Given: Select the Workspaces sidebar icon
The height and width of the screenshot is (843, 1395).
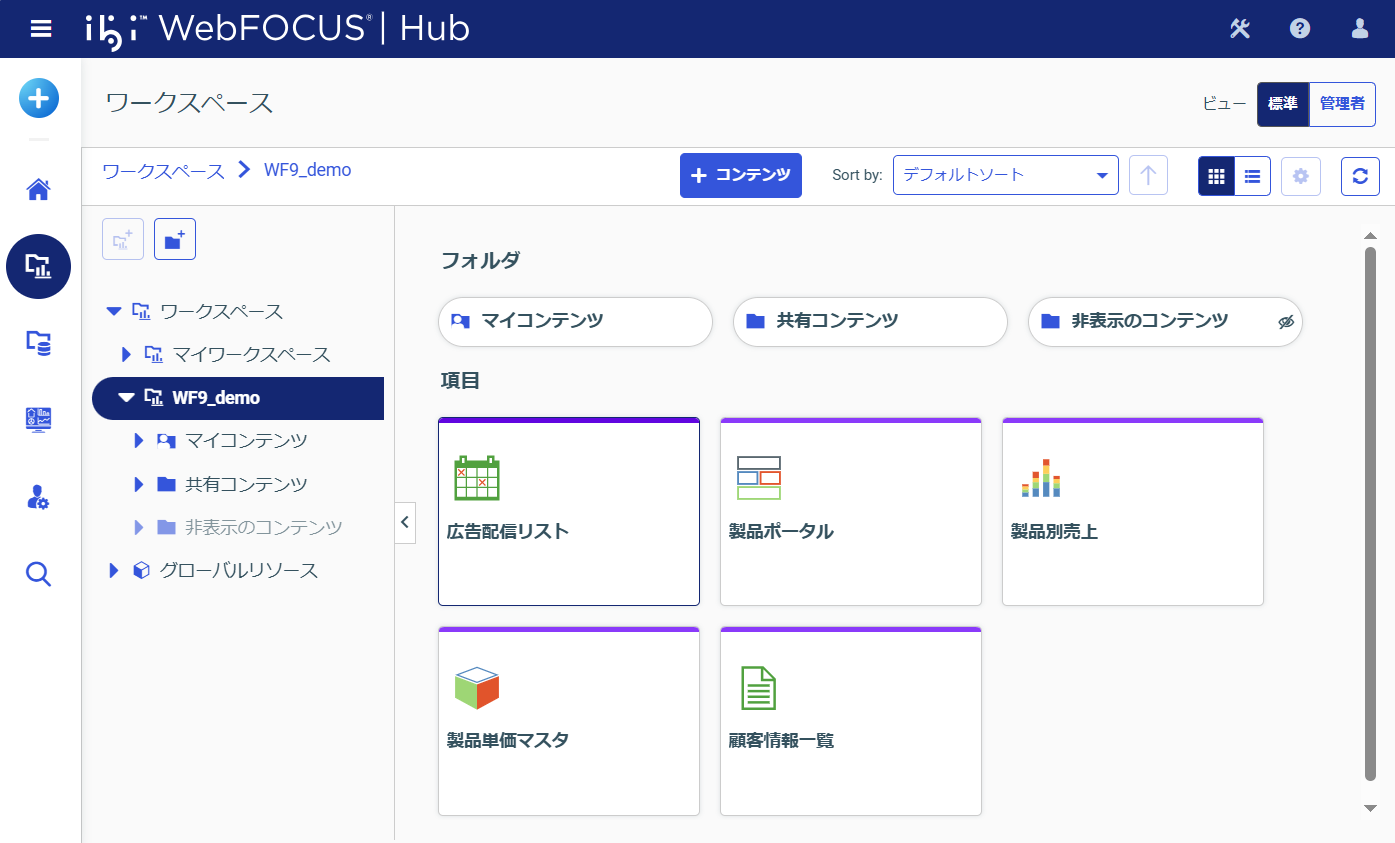Looking at the screenshot, I should [39, 266].
